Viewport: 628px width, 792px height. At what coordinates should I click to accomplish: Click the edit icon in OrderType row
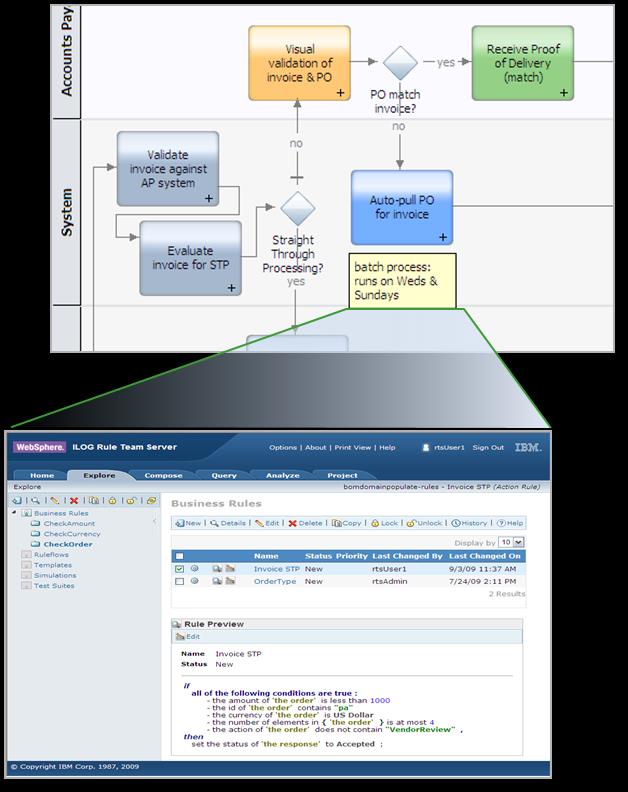click(230, 581)
